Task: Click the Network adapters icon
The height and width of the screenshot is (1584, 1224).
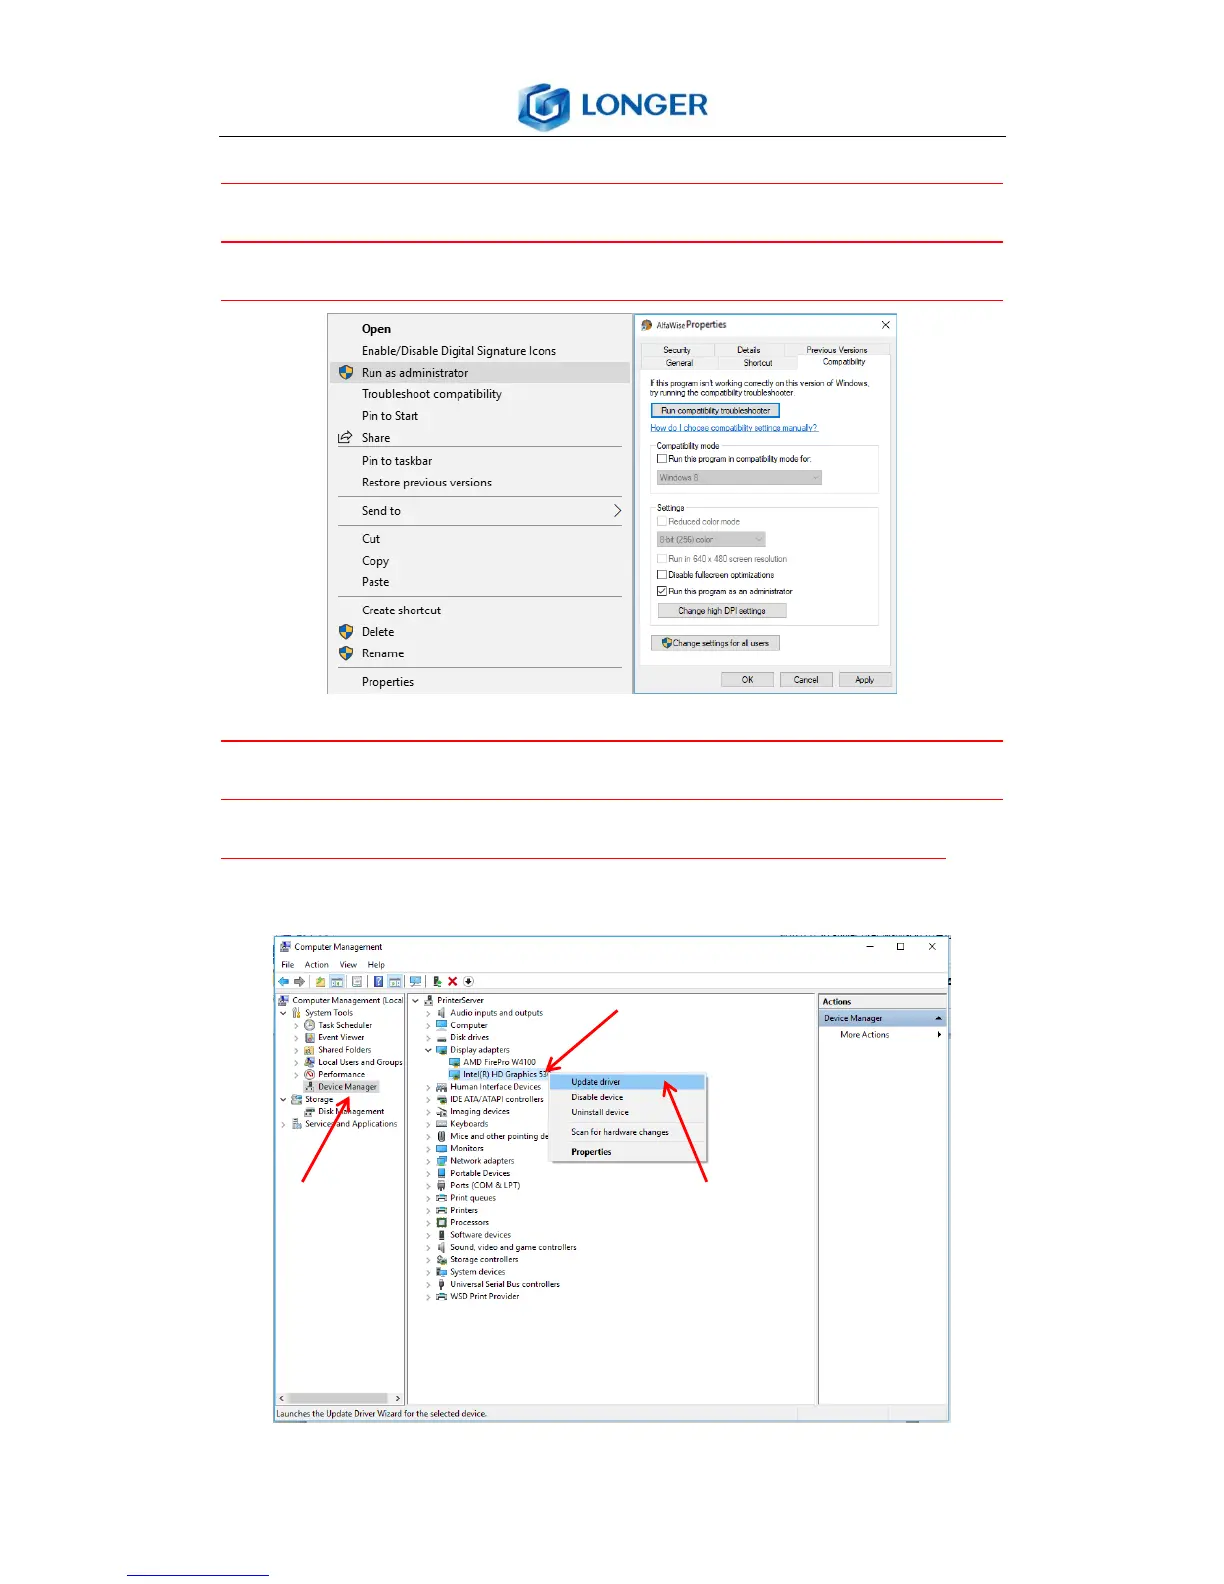Action: (441, 1161)
